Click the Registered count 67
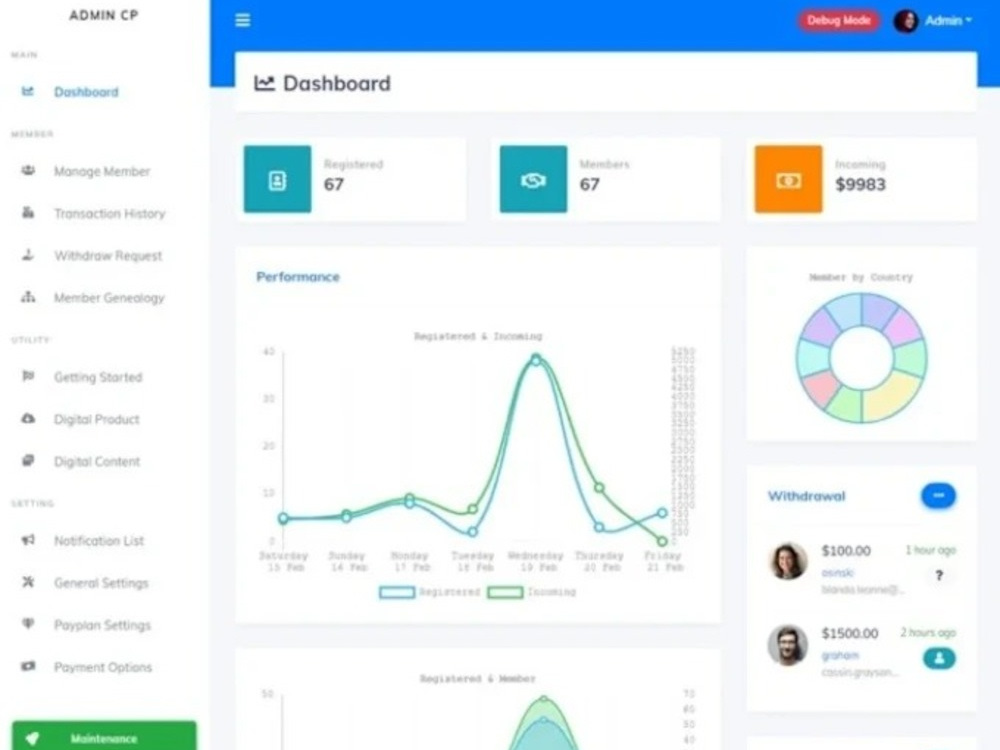Screen dimensions: 1000x750 click(x=334, y=184)
